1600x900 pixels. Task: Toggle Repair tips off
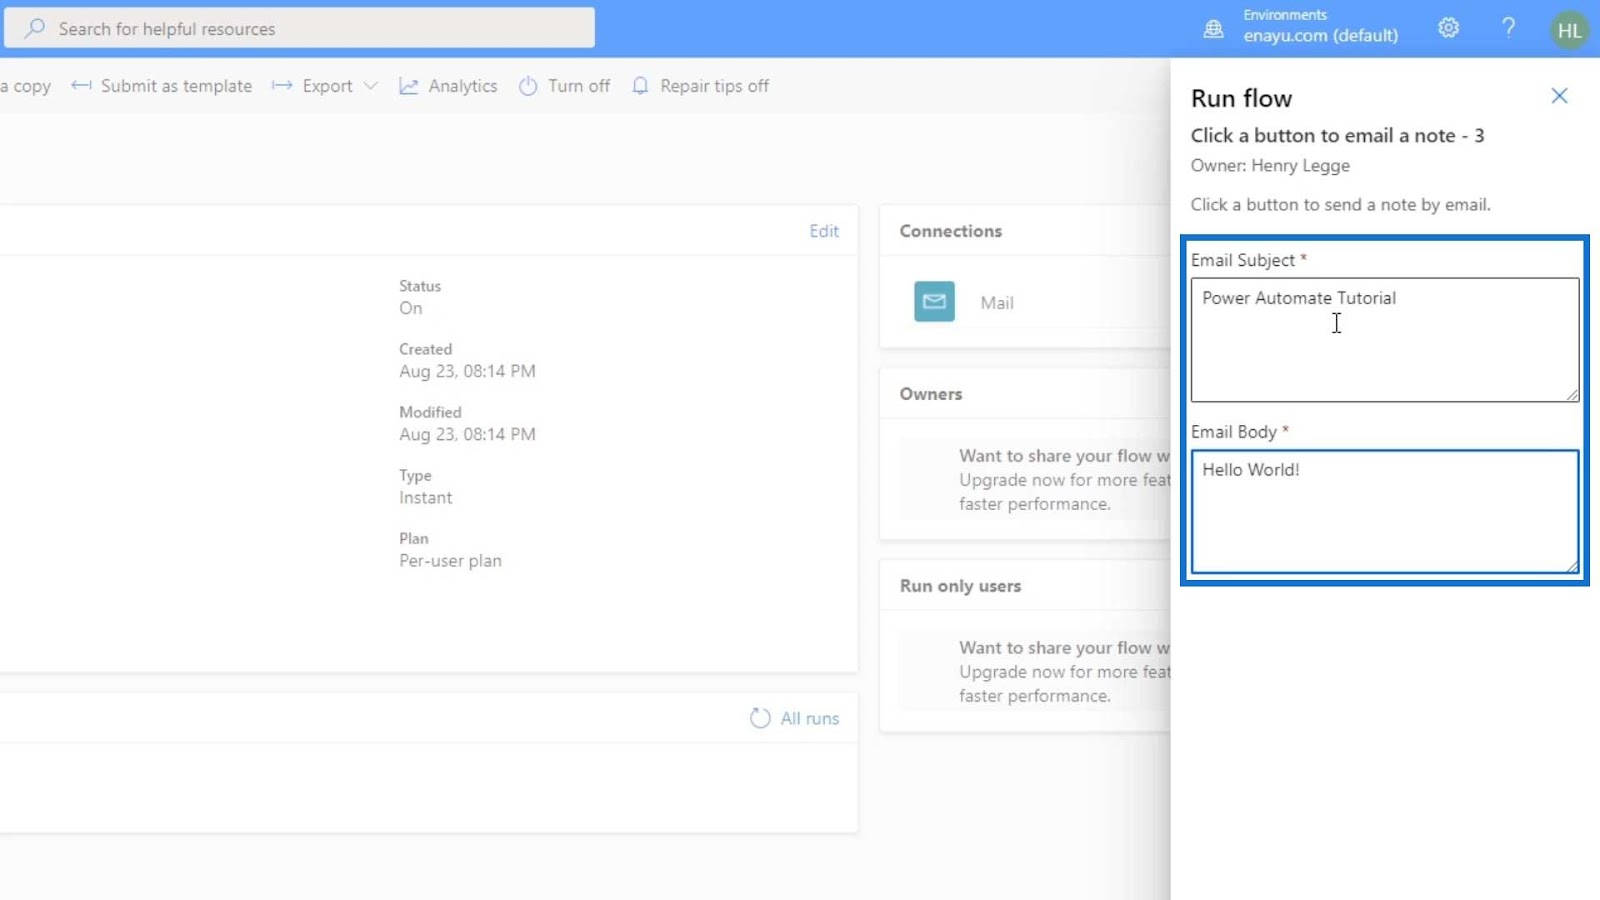click(714, 86)
